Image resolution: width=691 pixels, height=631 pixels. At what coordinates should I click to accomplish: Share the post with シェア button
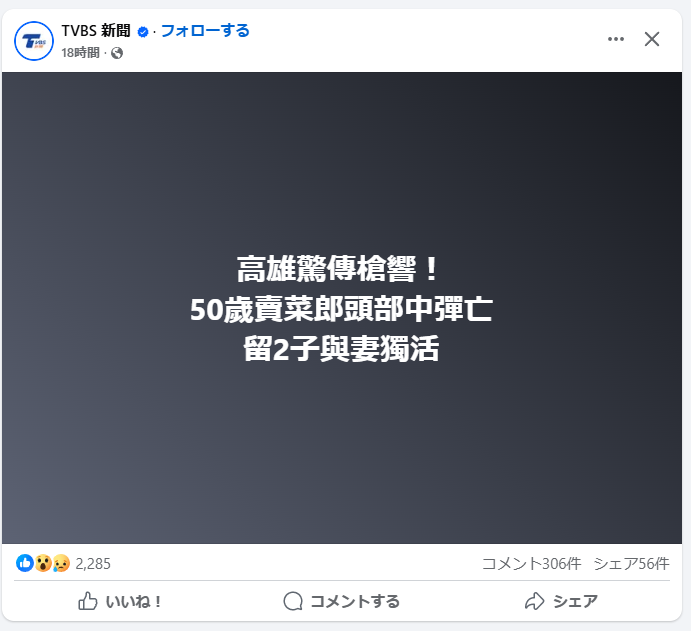tap(561, 601)
